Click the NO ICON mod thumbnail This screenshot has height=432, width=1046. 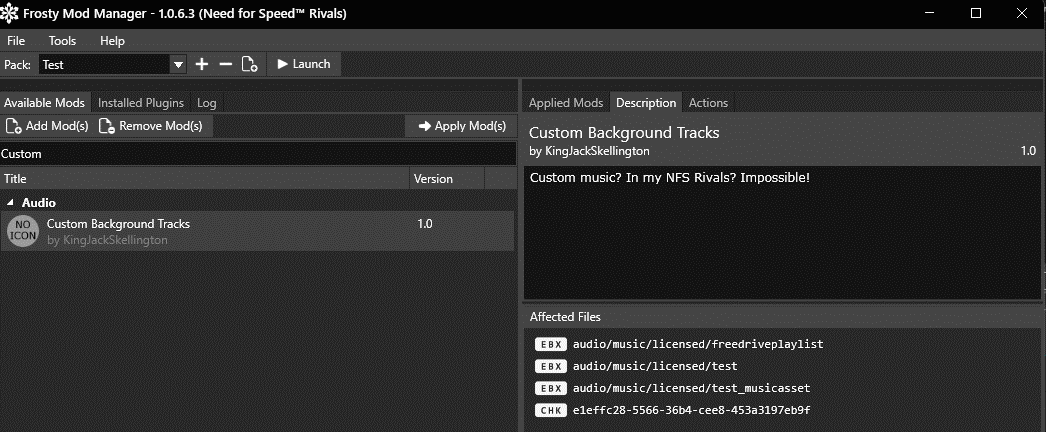click(x=23, y=231)
